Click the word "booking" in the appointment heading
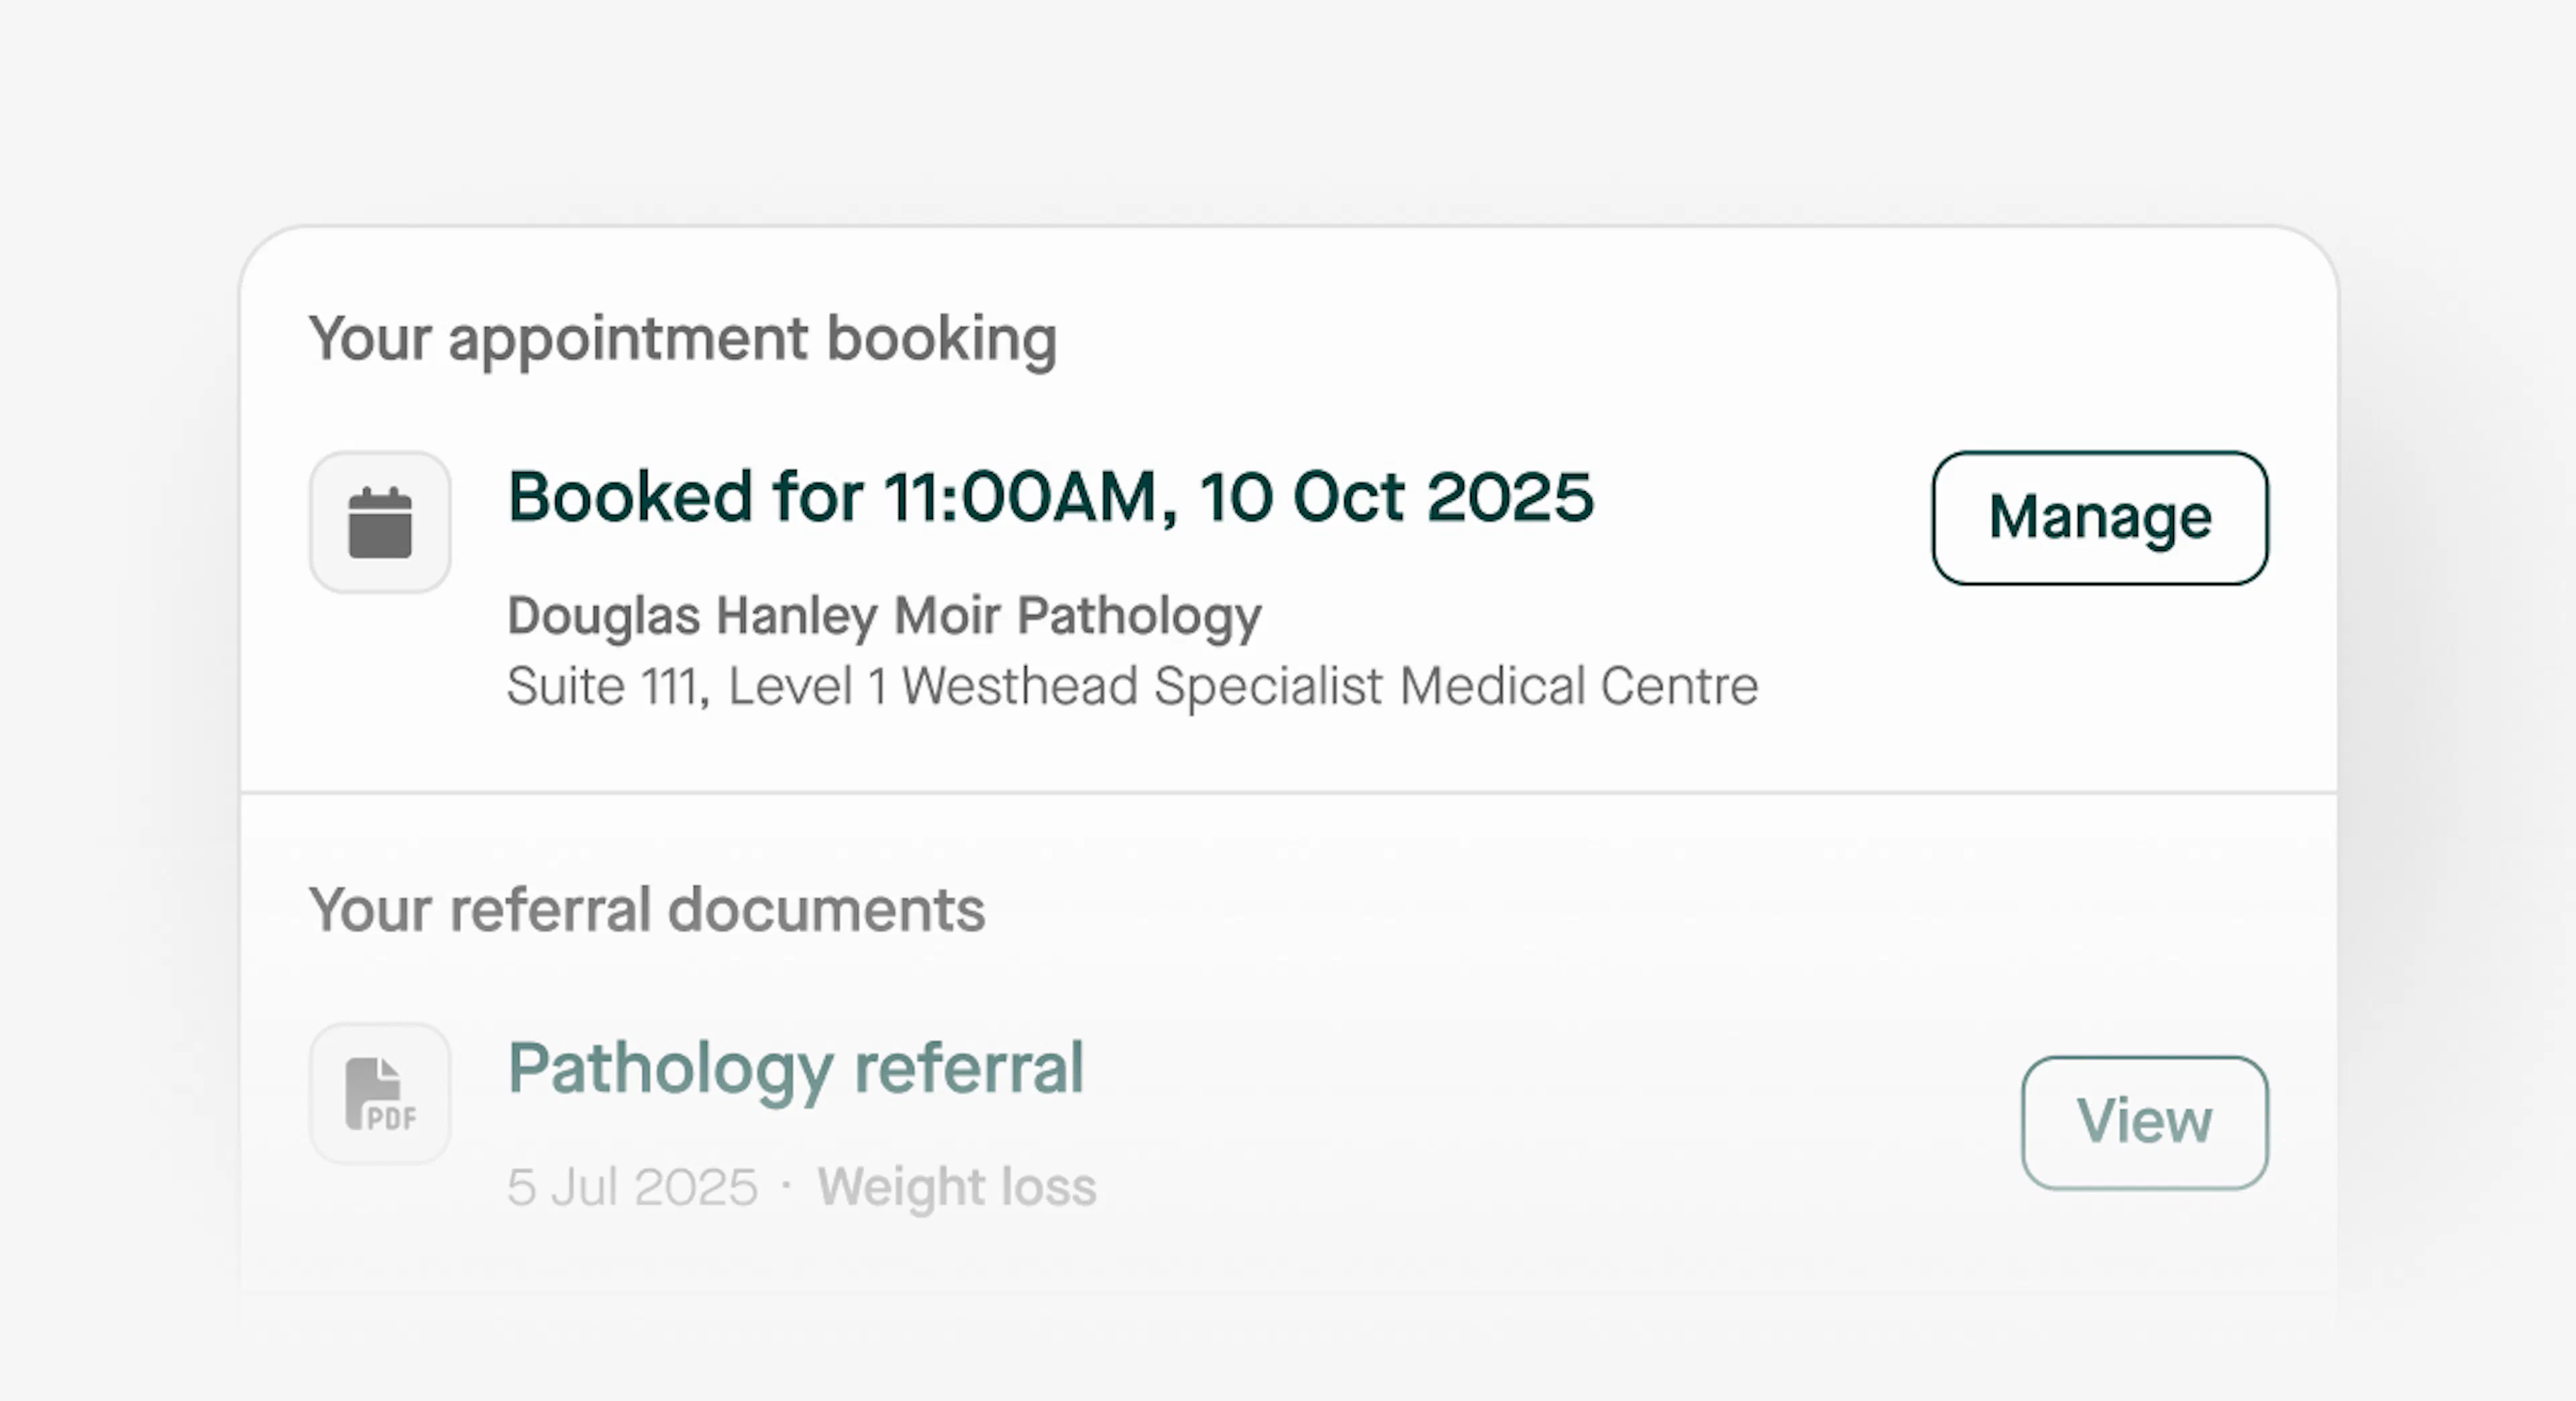This screenshot has height=1401, width=2576. click(x=941, y=338)
